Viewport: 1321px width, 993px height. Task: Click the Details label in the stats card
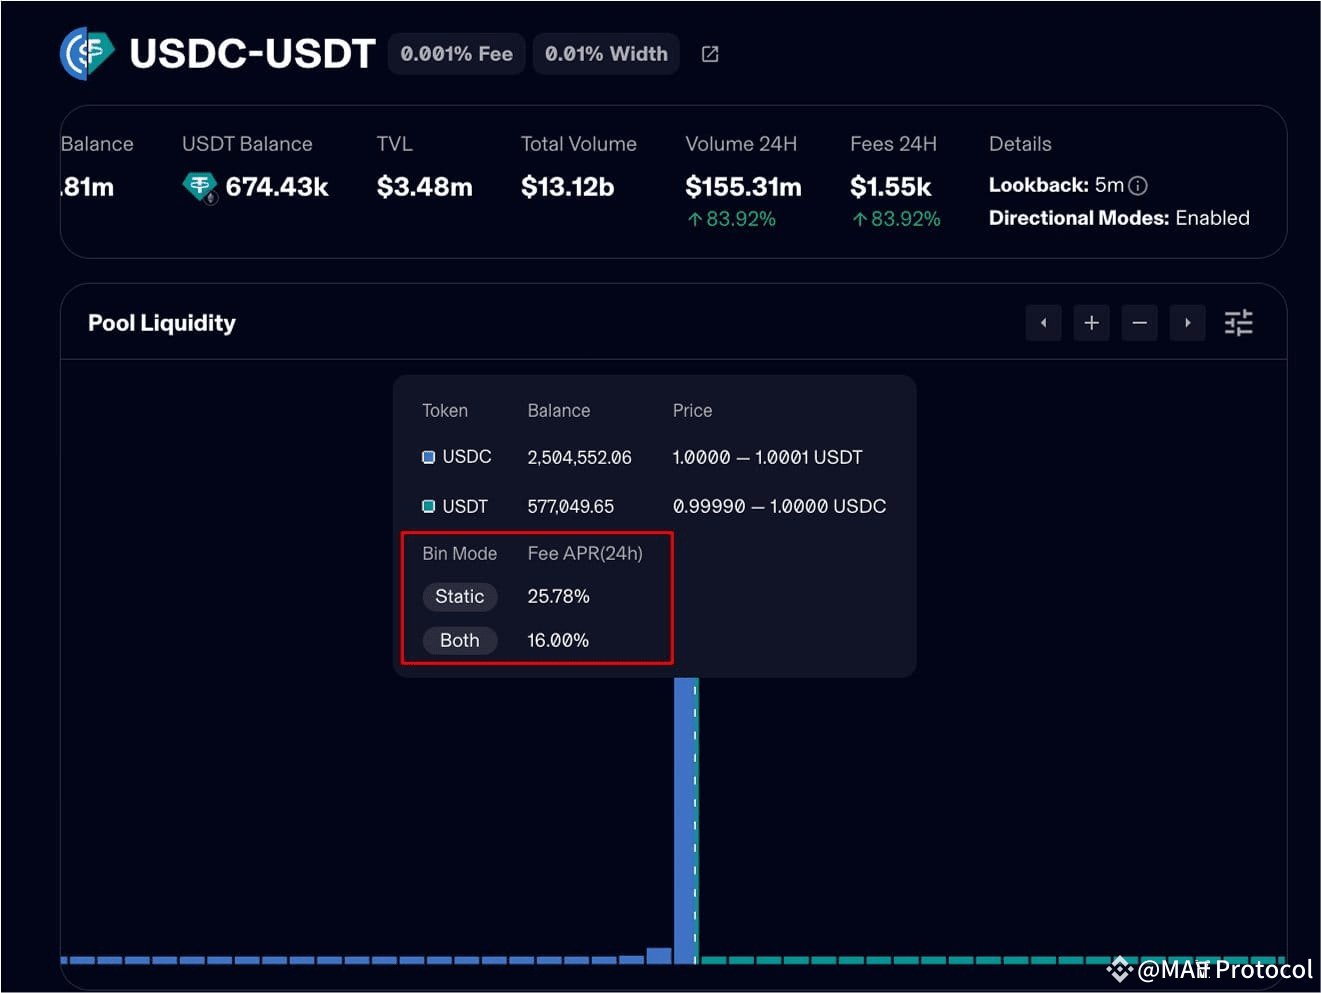pyautogui.click(x=1020, y=144)
